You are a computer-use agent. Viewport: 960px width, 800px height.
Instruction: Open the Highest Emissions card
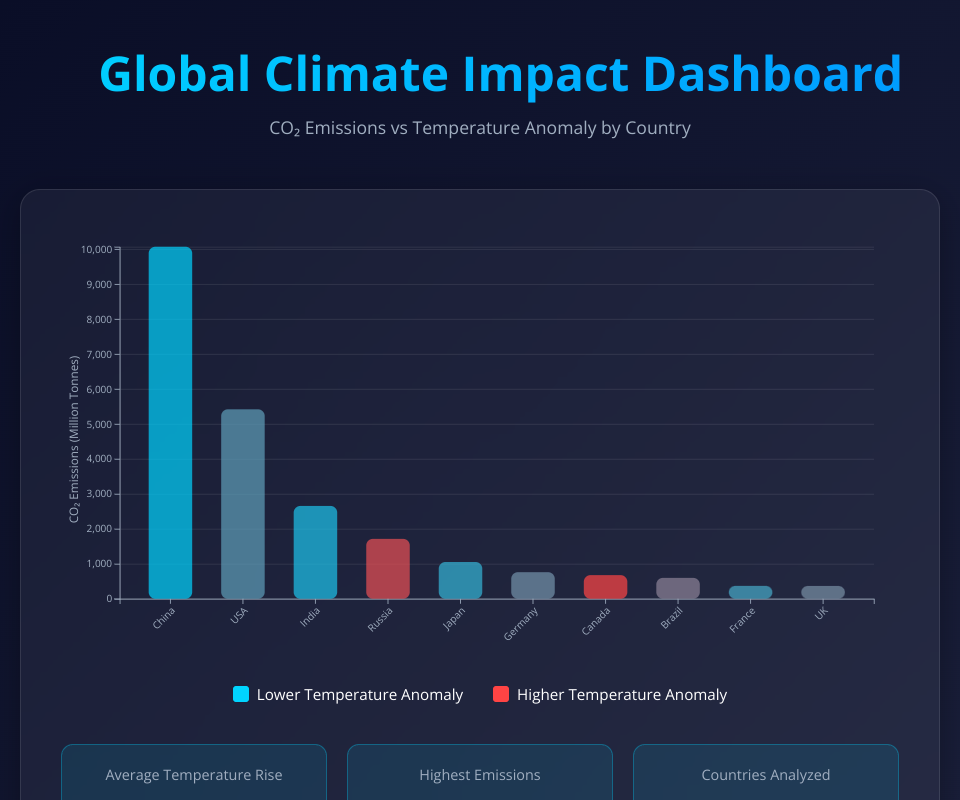[x=480, y=773]
